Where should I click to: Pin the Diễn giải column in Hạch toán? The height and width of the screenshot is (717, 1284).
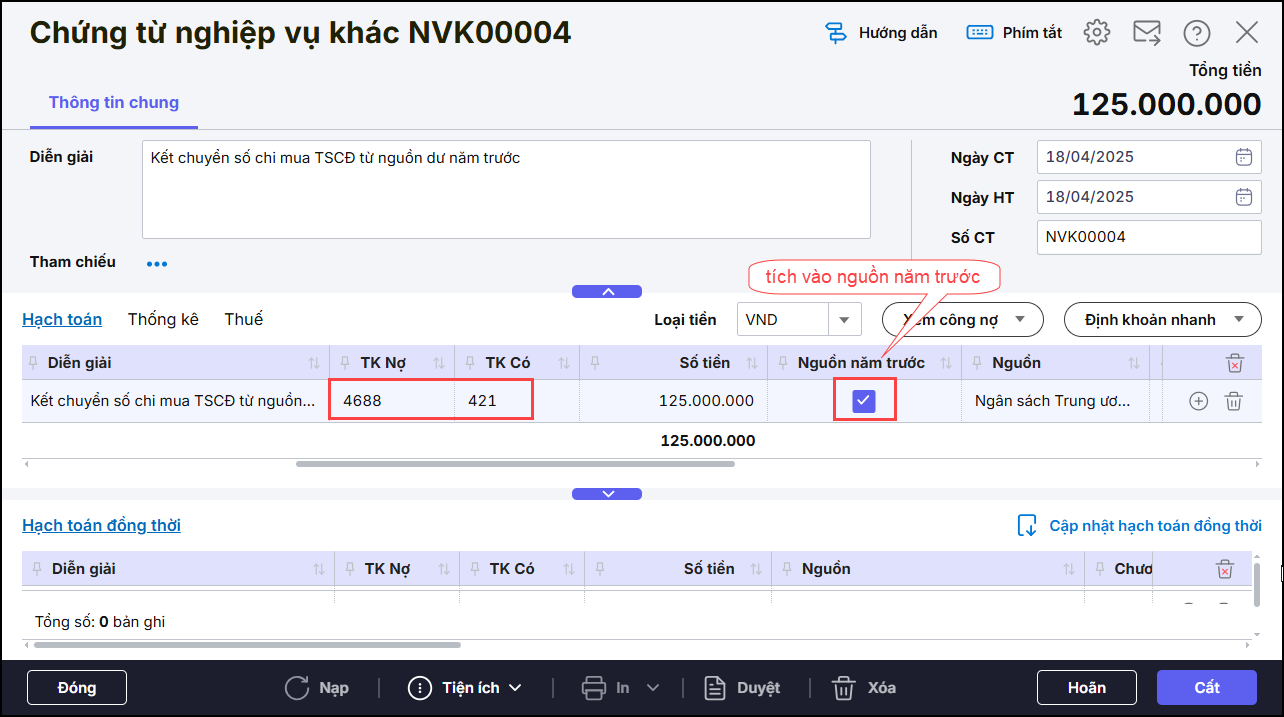[x=34, y=363]
